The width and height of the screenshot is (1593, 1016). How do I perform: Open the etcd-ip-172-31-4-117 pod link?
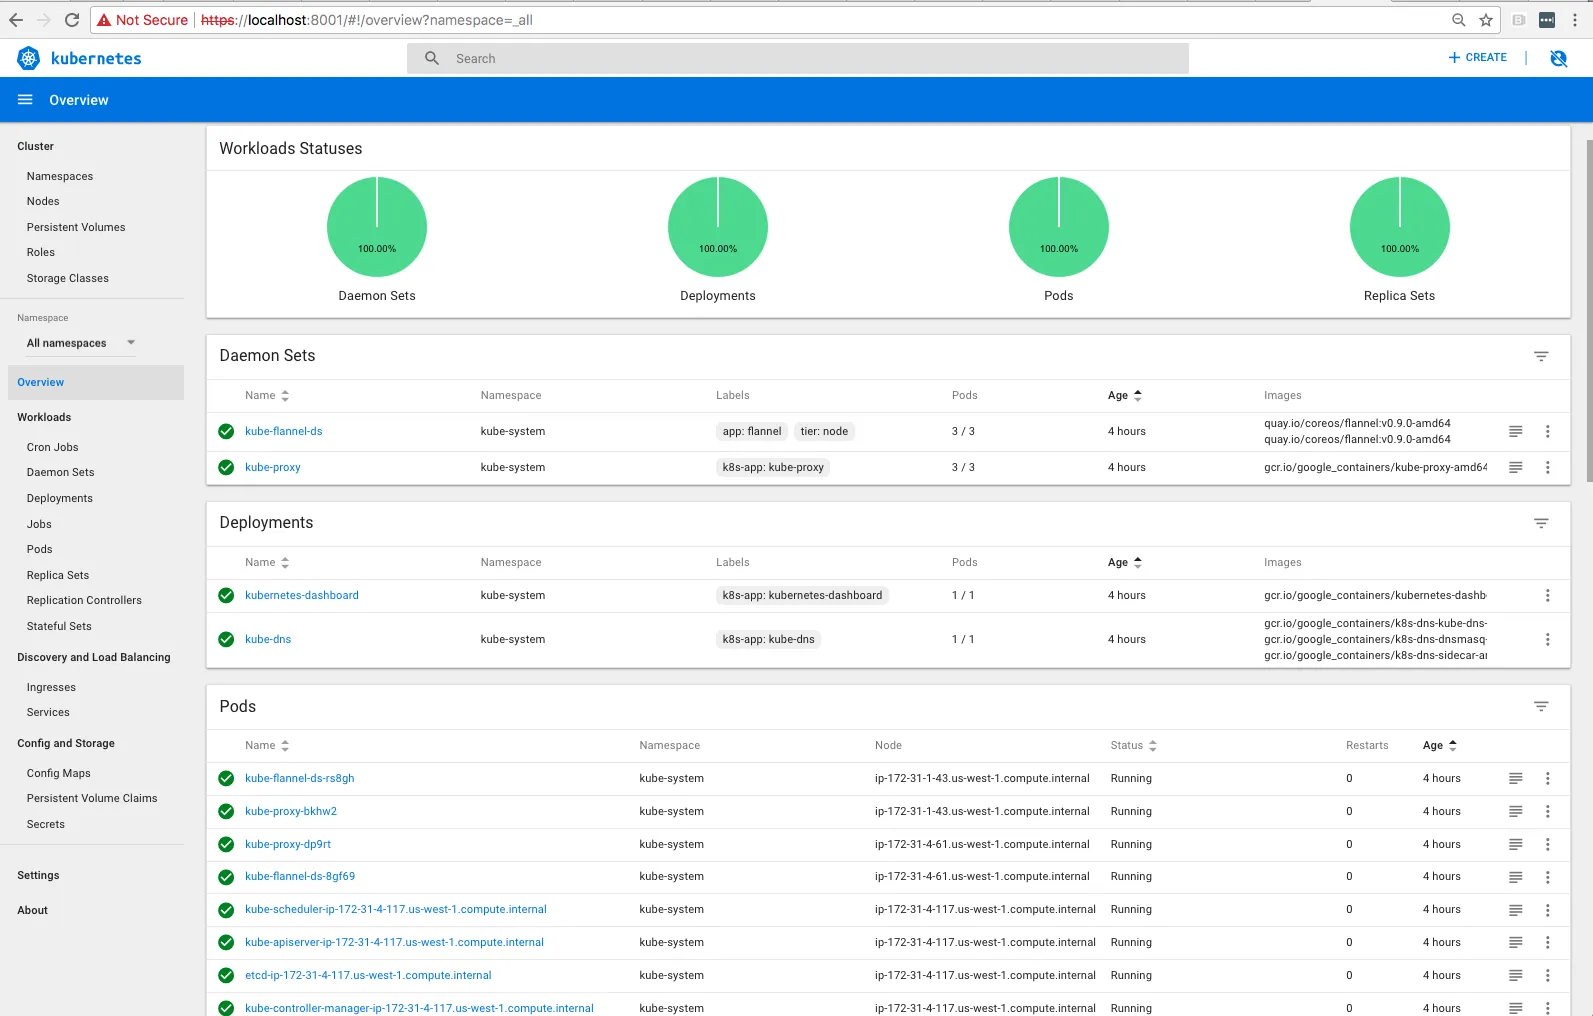click(x=368, y=975)
